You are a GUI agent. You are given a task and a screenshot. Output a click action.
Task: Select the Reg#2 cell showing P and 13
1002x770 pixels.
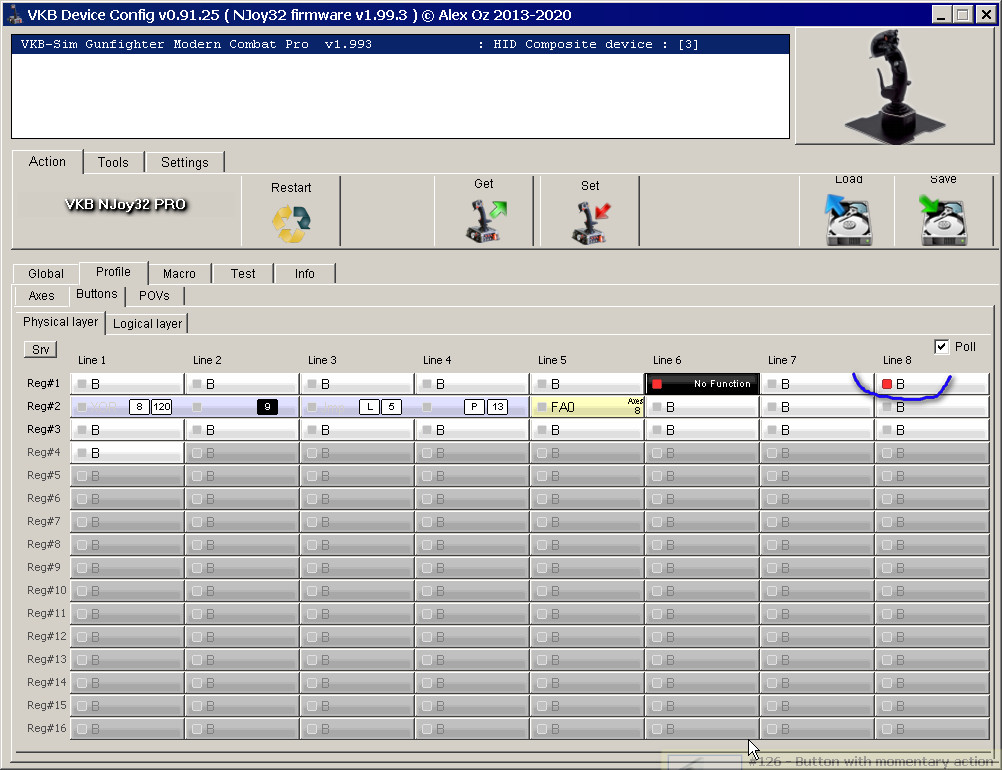(x=472, y=406)
